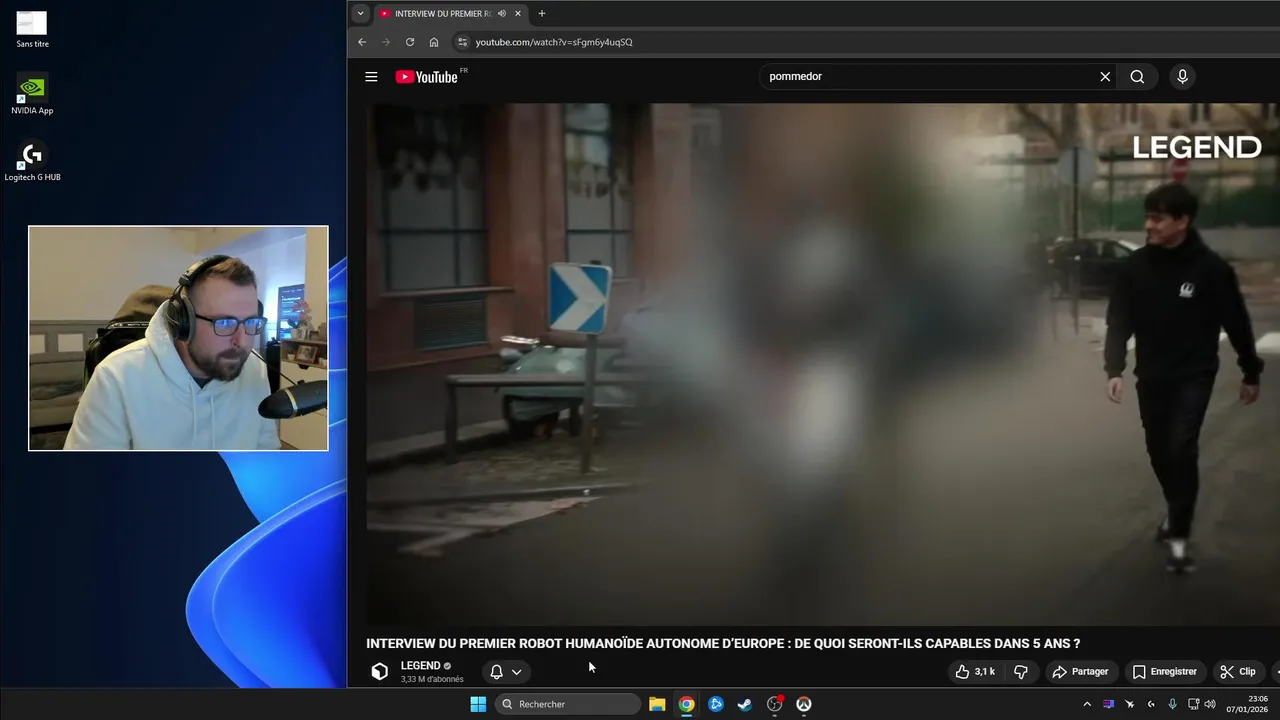Viewport: 1280px width, 720px height.
Task: Visit the LEGEND channel name link
Action: coord(420,666)
